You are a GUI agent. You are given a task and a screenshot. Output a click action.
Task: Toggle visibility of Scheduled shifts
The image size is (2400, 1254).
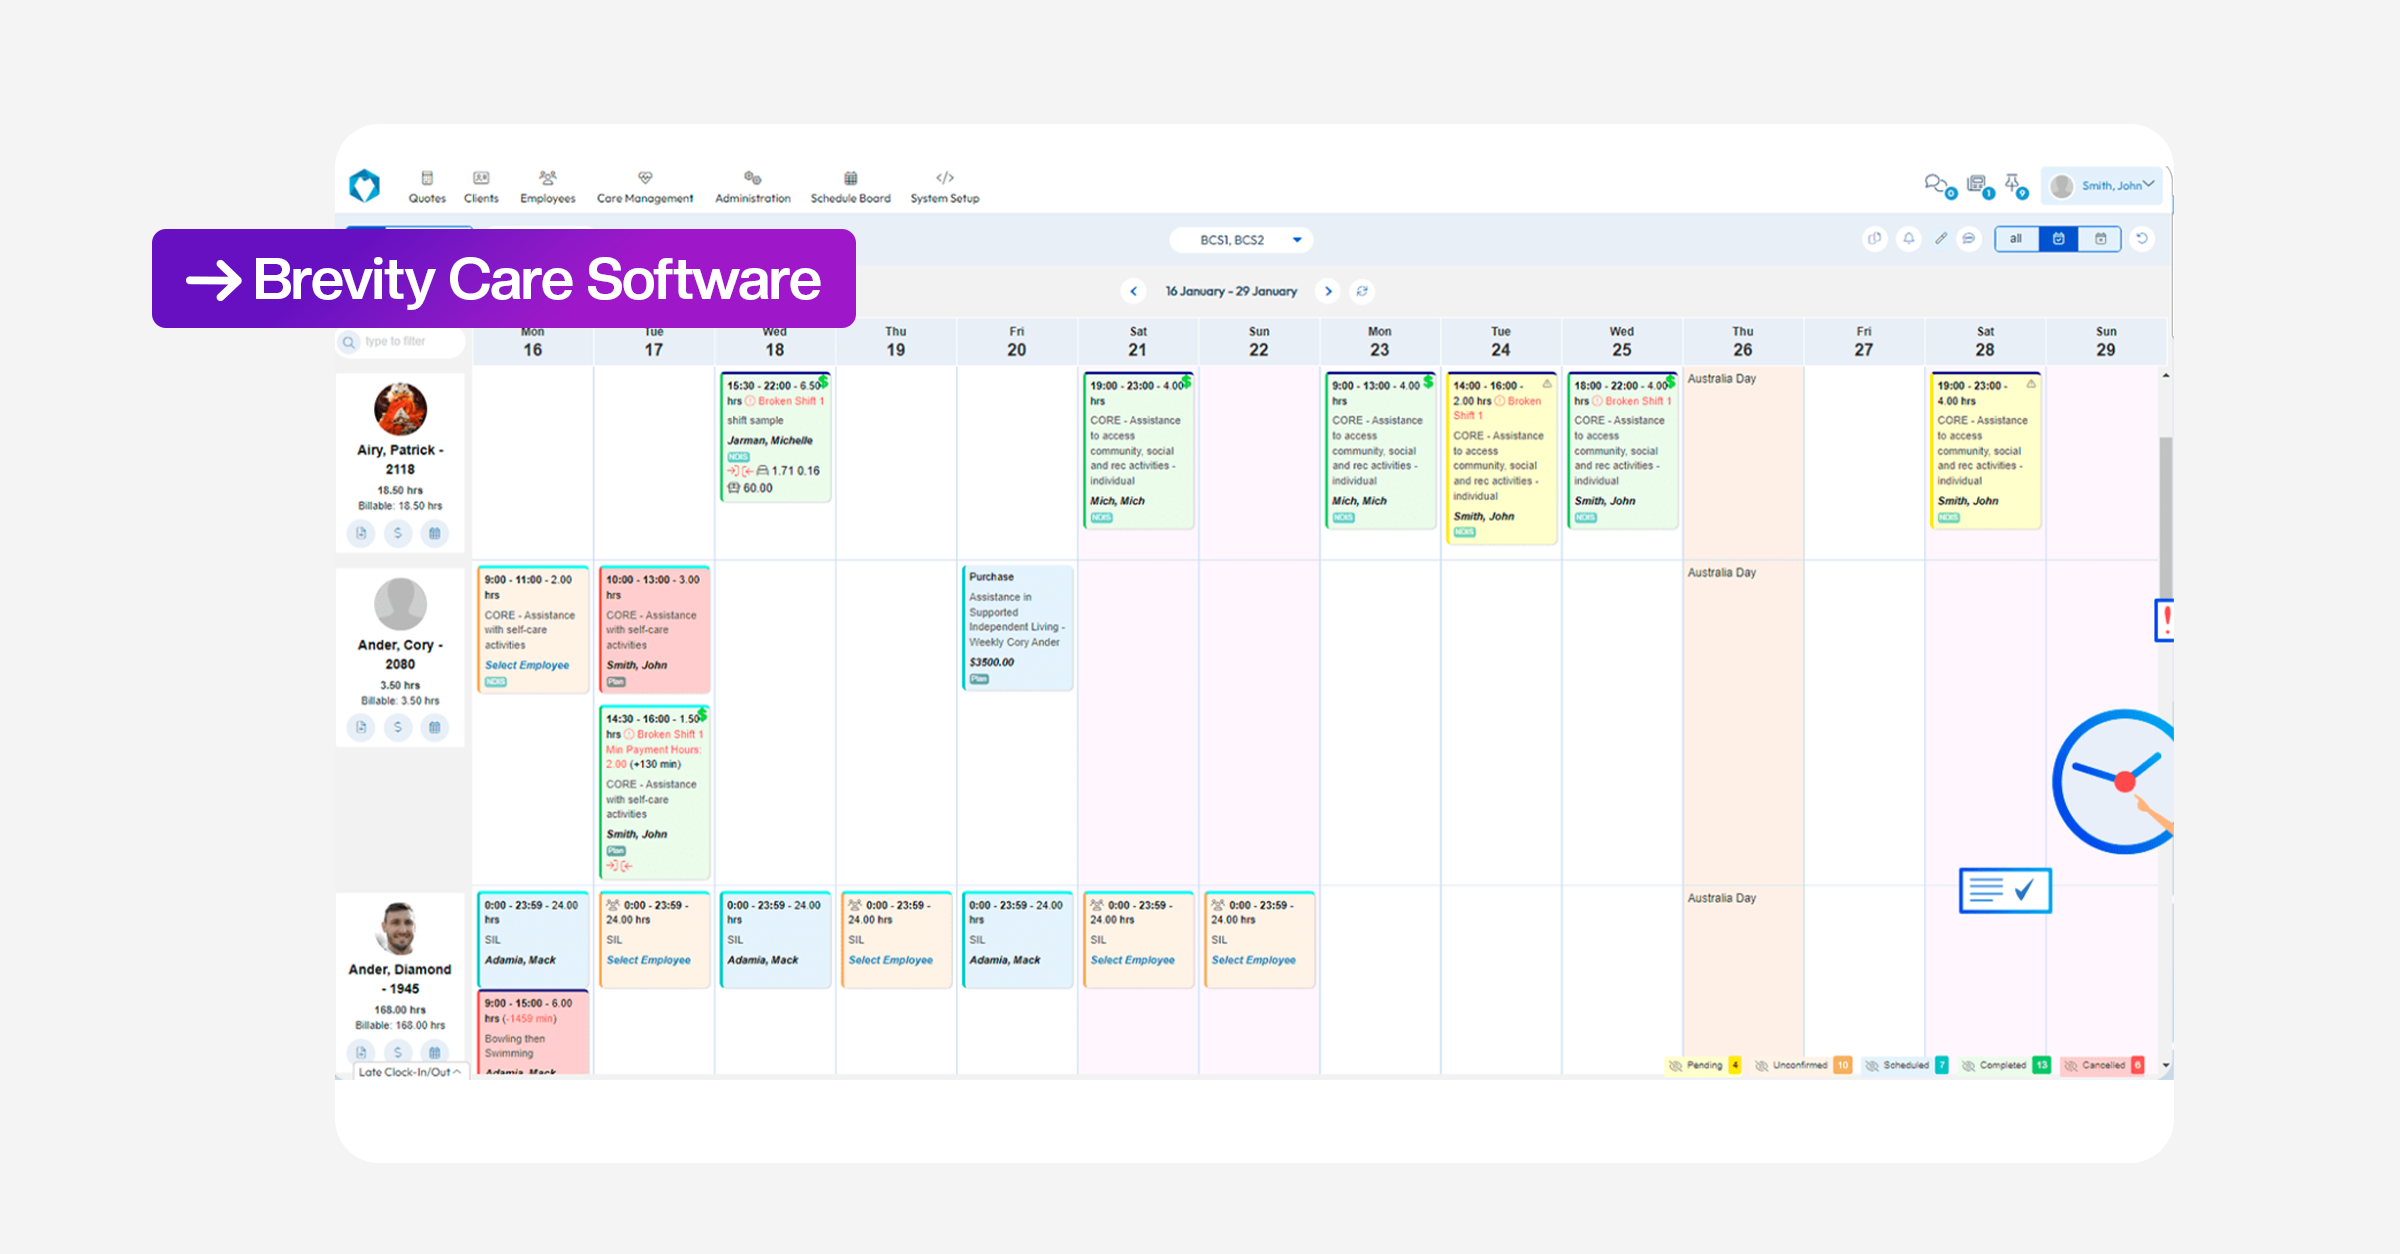coord(1872,1066)
